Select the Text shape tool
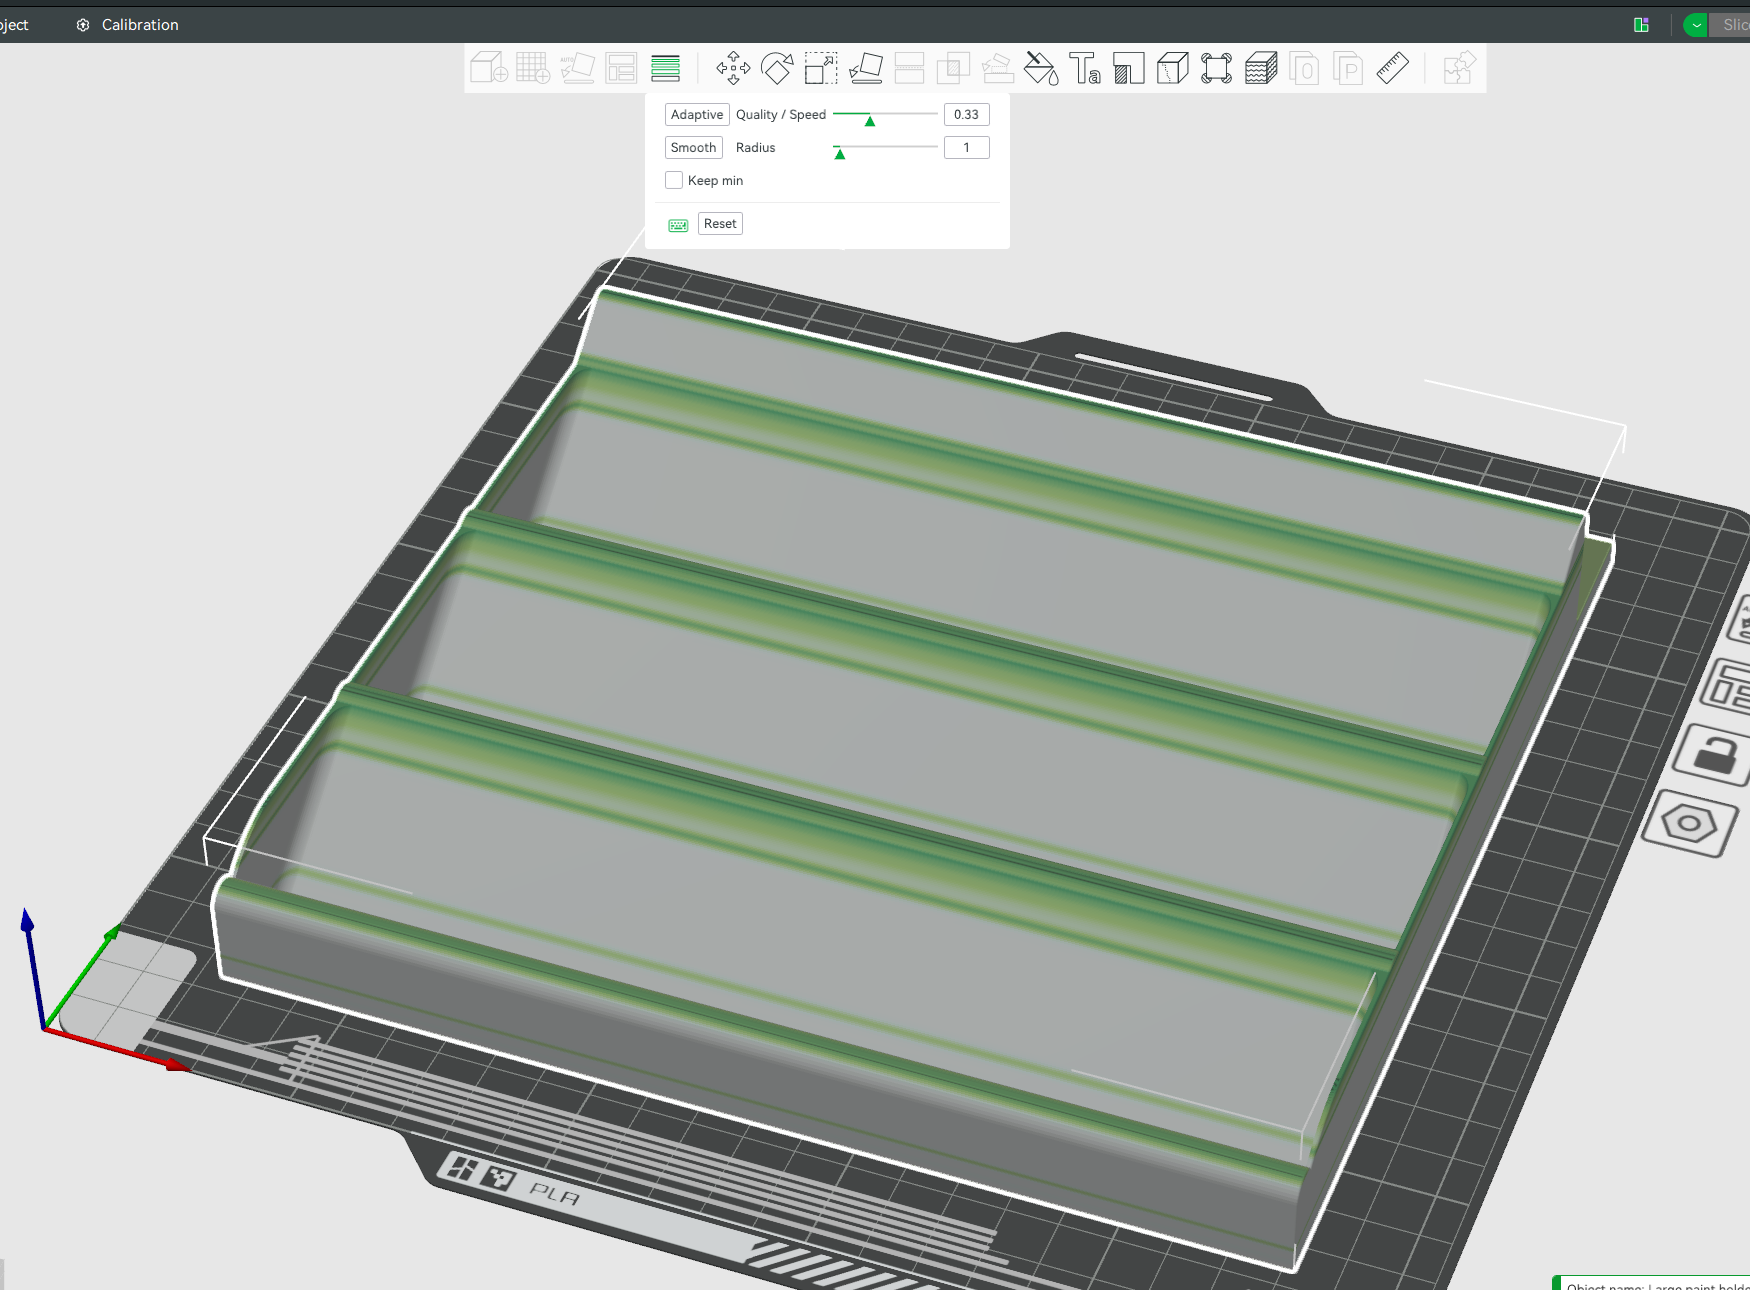 [1085, 68]
